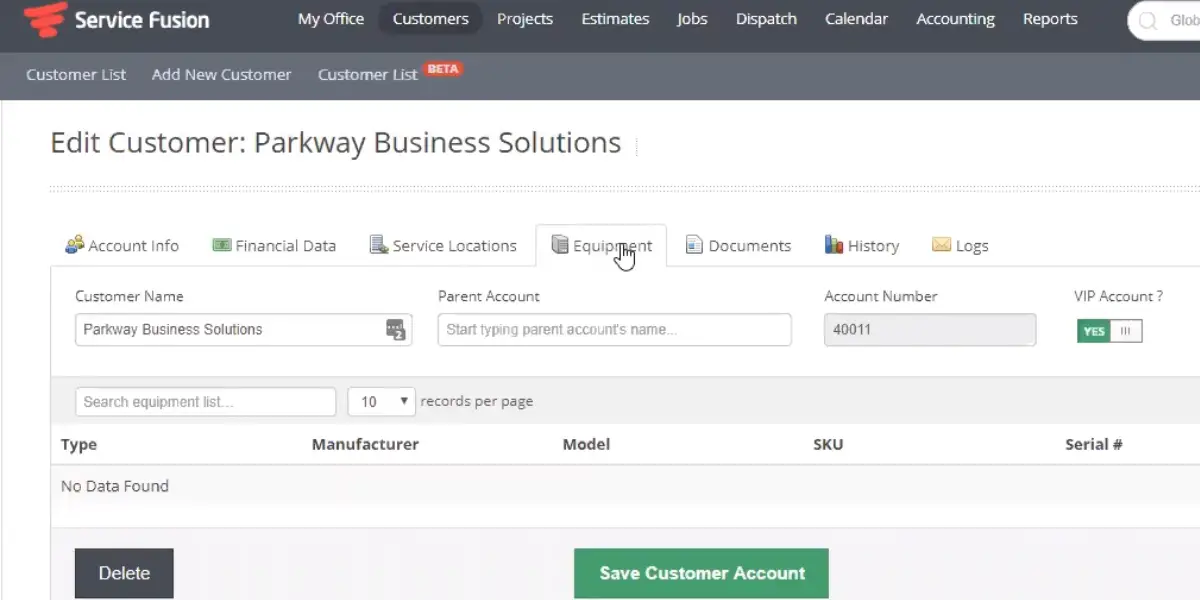
Task: Click Save Customer Account button
Action: (x=701, y=573)
